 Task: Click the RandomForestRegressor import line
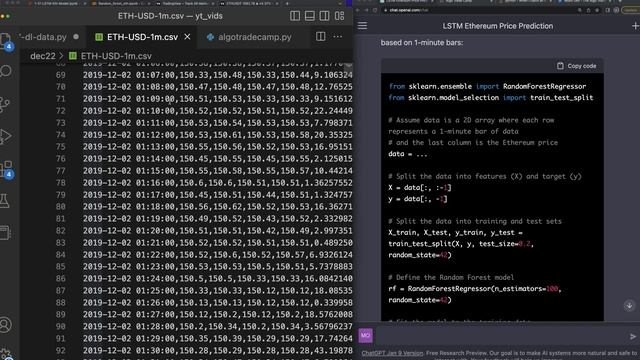tap(487, 86)
